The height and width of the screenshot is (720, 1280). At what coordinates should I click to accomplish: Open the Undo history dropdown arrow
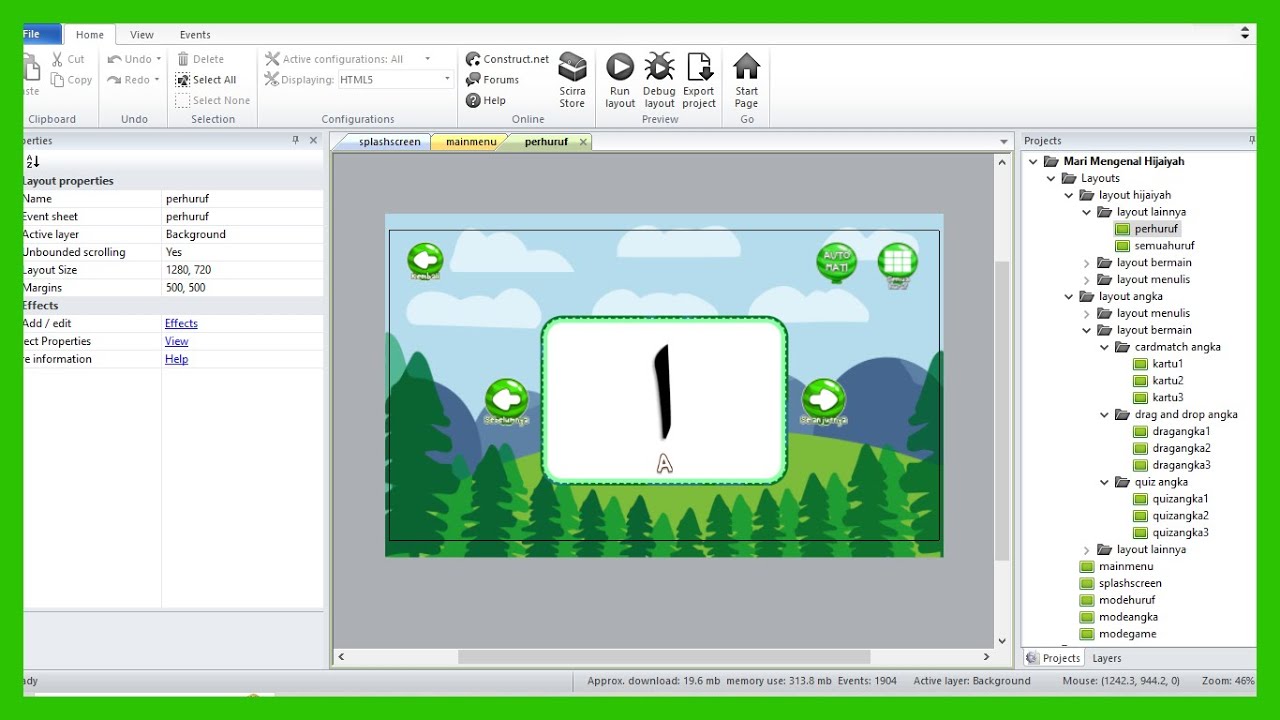click(x=158, y=59)
